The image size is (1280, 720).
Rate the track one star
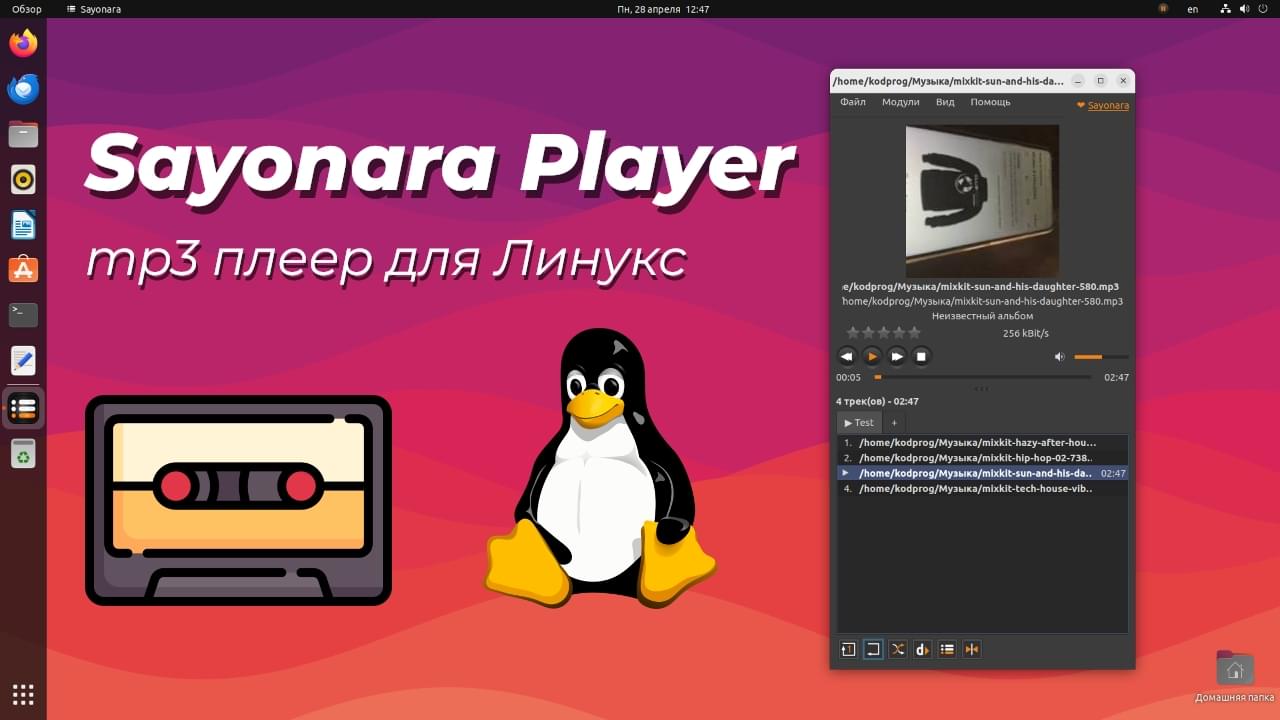tap(853, 333)
